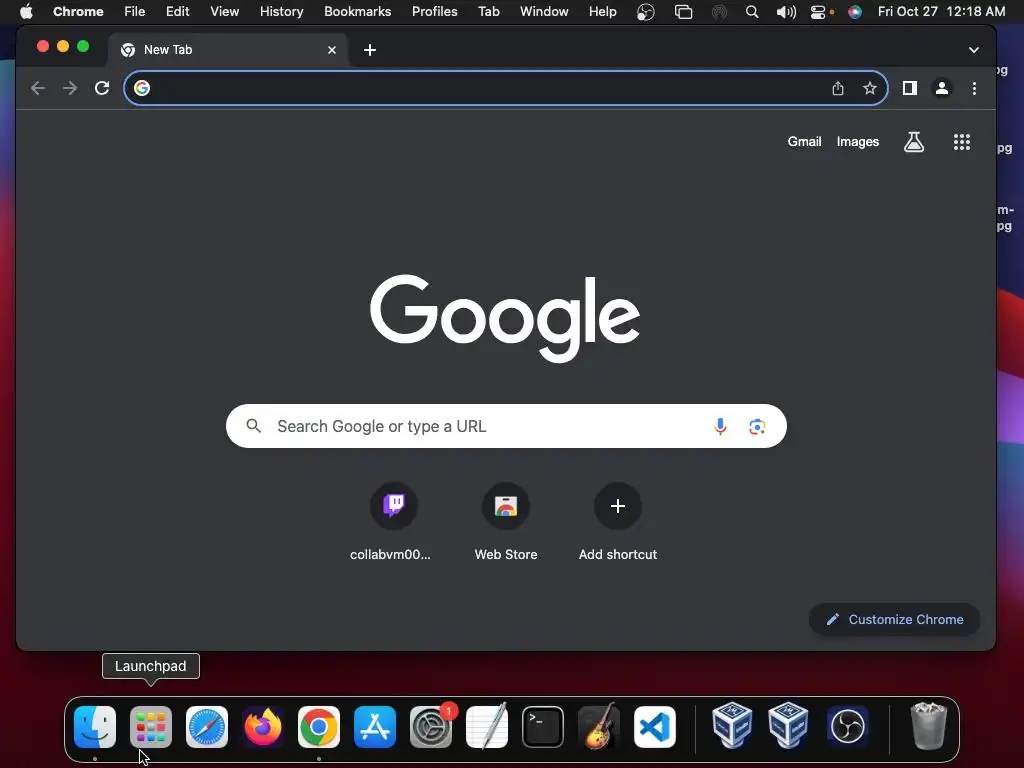Open System Preferences from the Dock

[431, 727]
